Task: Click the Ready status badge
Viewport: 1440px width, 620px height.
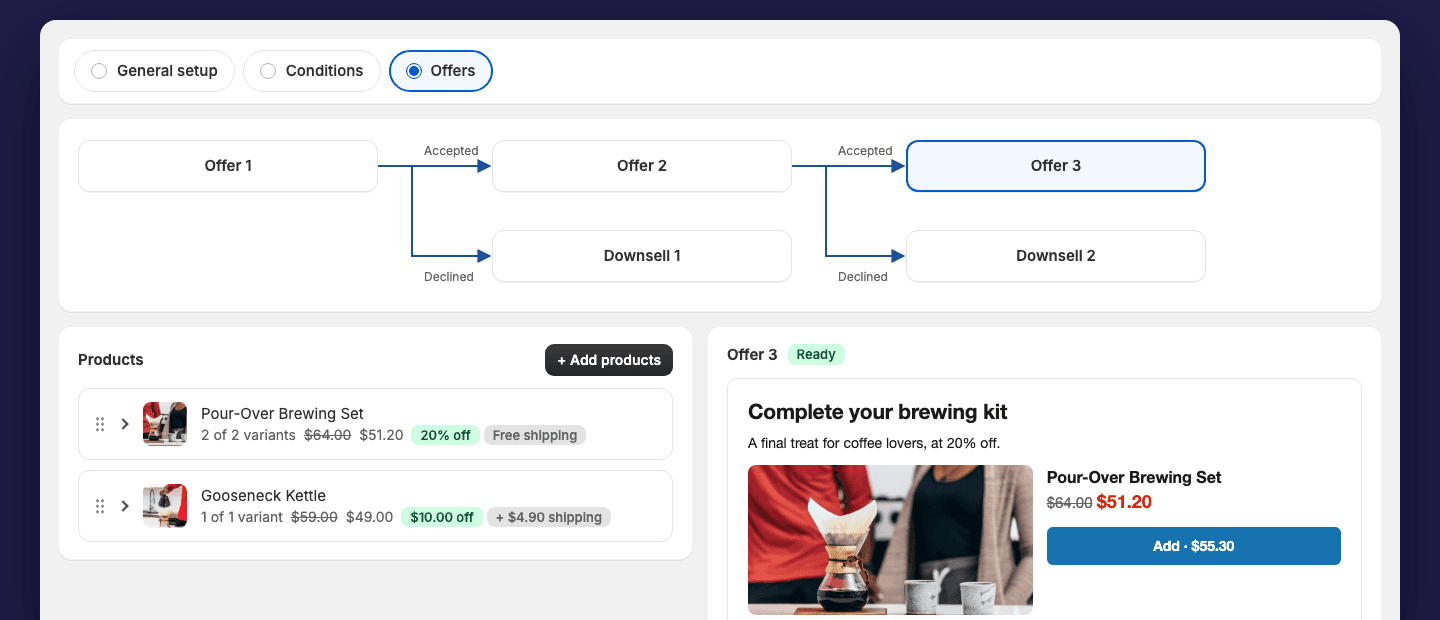Action: coord(816,354)
